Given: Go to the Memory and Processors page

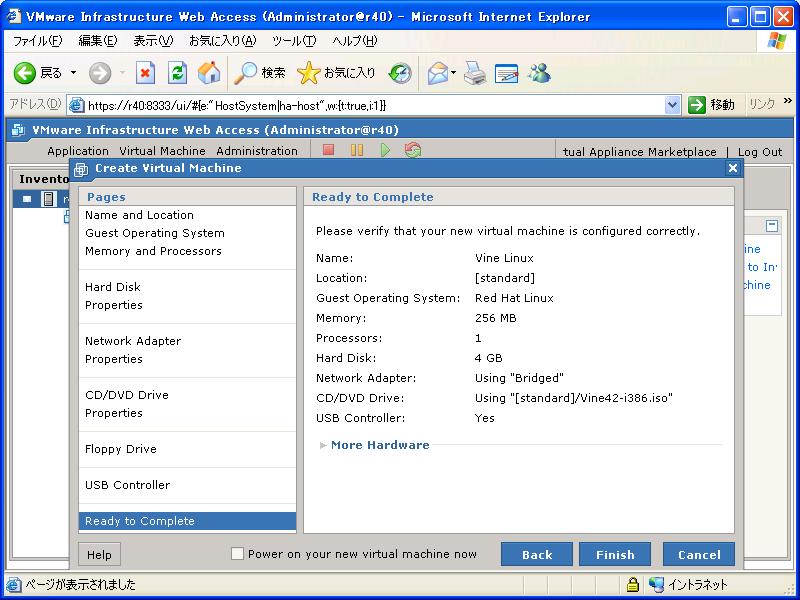Looking at the screenshot, I should 153,251.
